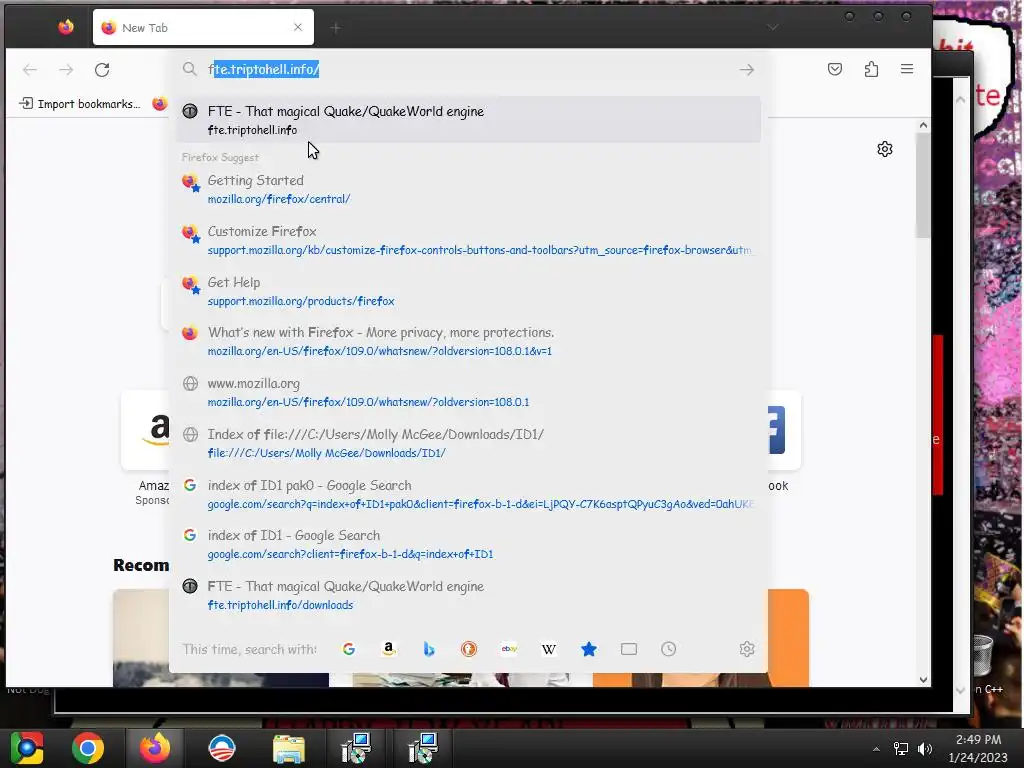The height and width of the screenshot is (768, 1024).
Task: Search this time with DuckDuckGo icon
Action: 469,649
